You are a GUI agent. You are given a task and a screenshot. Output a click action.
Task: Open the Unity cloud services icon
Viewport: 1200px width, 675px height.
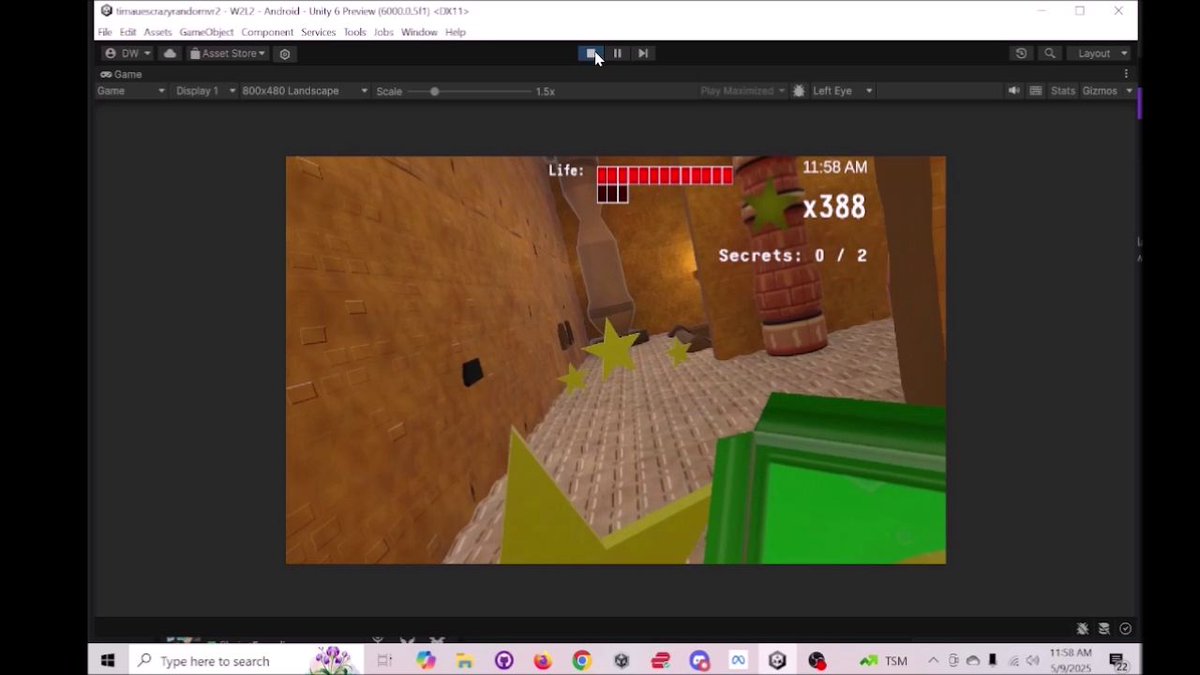(x=169, y=53)
